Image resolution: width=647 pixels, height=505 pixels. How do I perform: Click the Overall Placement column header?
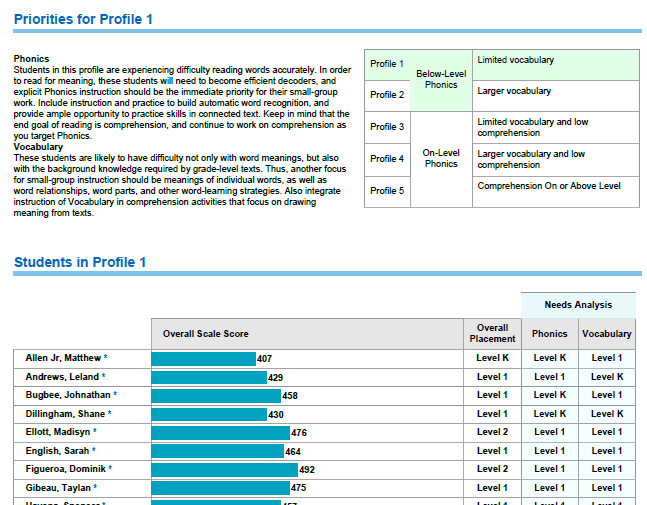click(x=492, y=334)
